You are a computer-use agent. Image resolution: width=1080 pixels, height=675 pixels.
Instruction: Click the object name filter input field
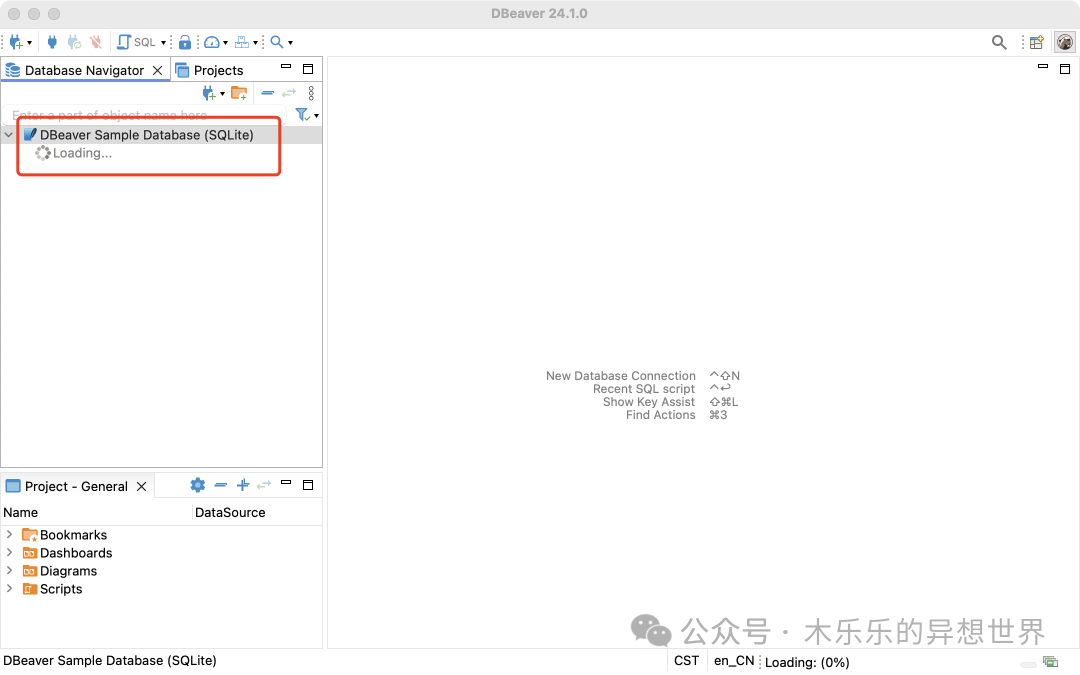pos(145,115)
